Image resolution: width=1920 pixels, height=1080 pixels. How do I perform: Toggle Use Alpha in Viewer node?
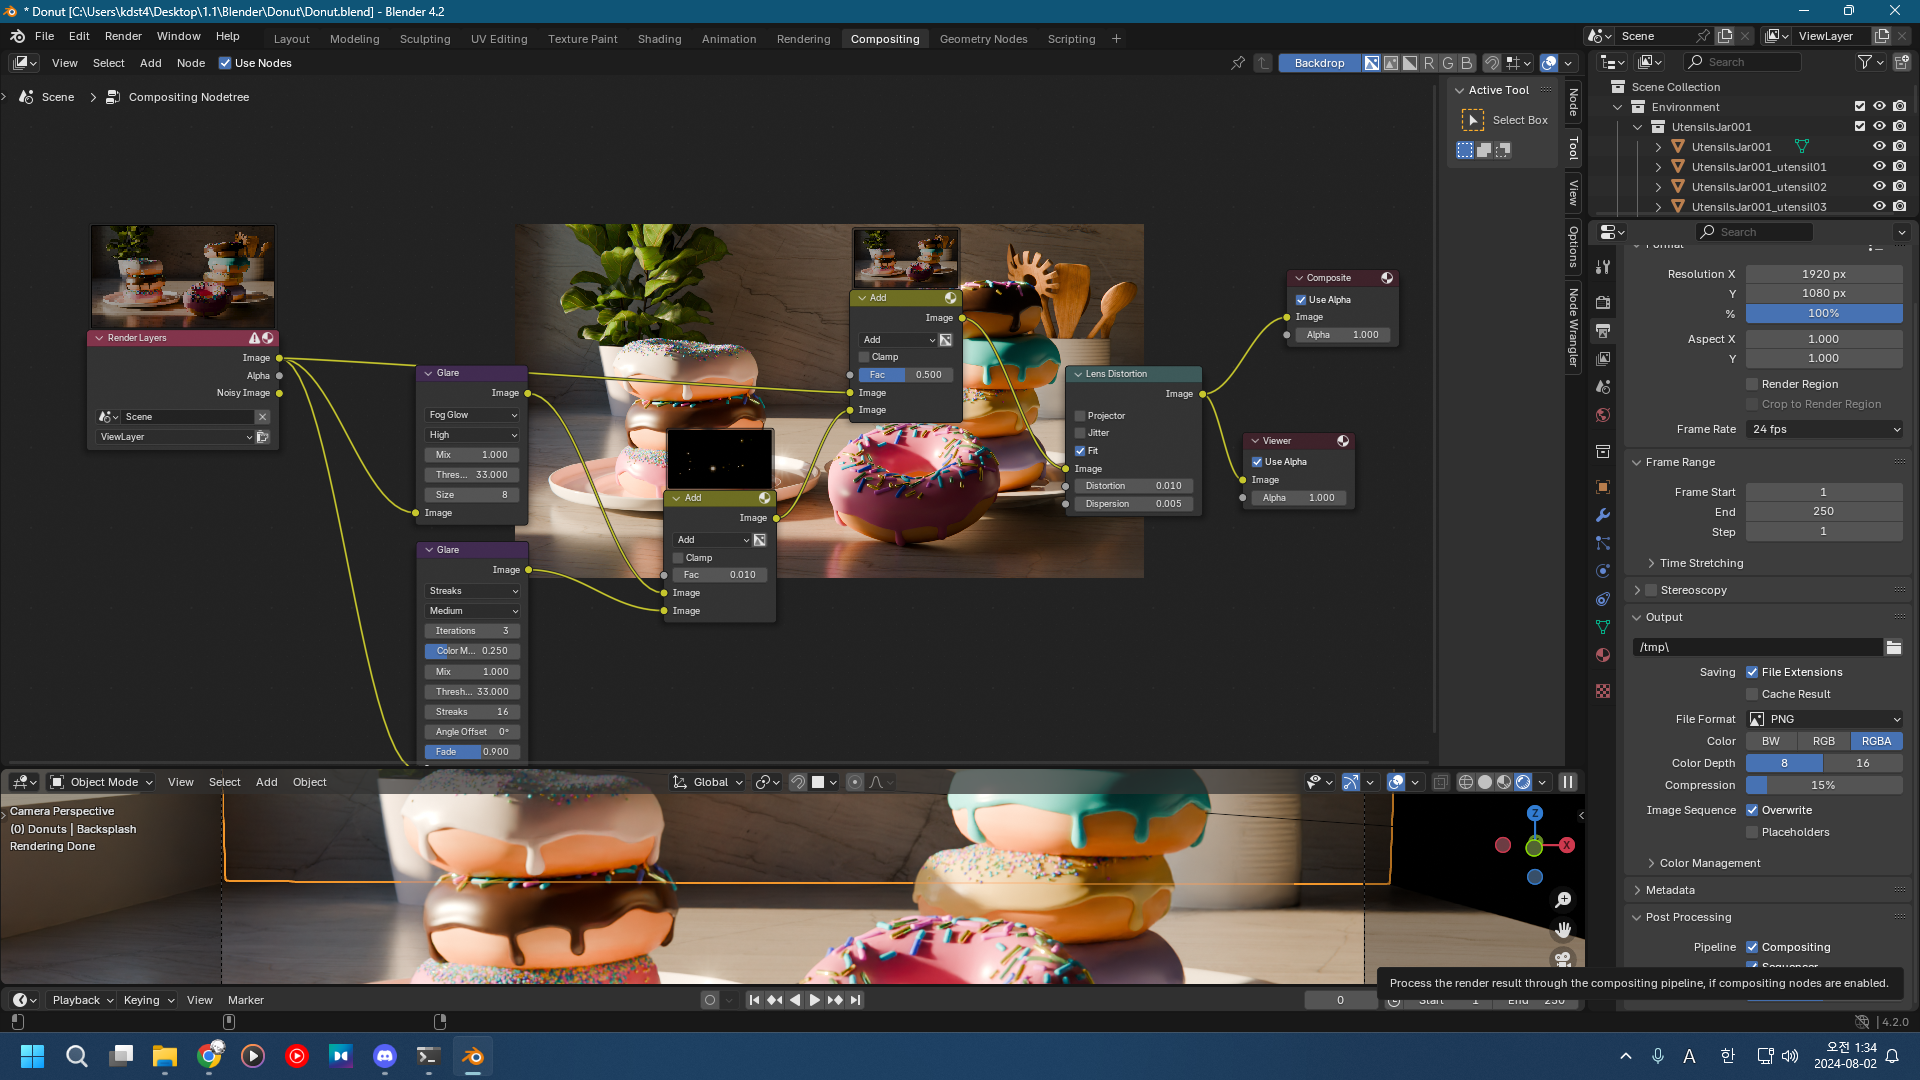(x=1257, y=462)
